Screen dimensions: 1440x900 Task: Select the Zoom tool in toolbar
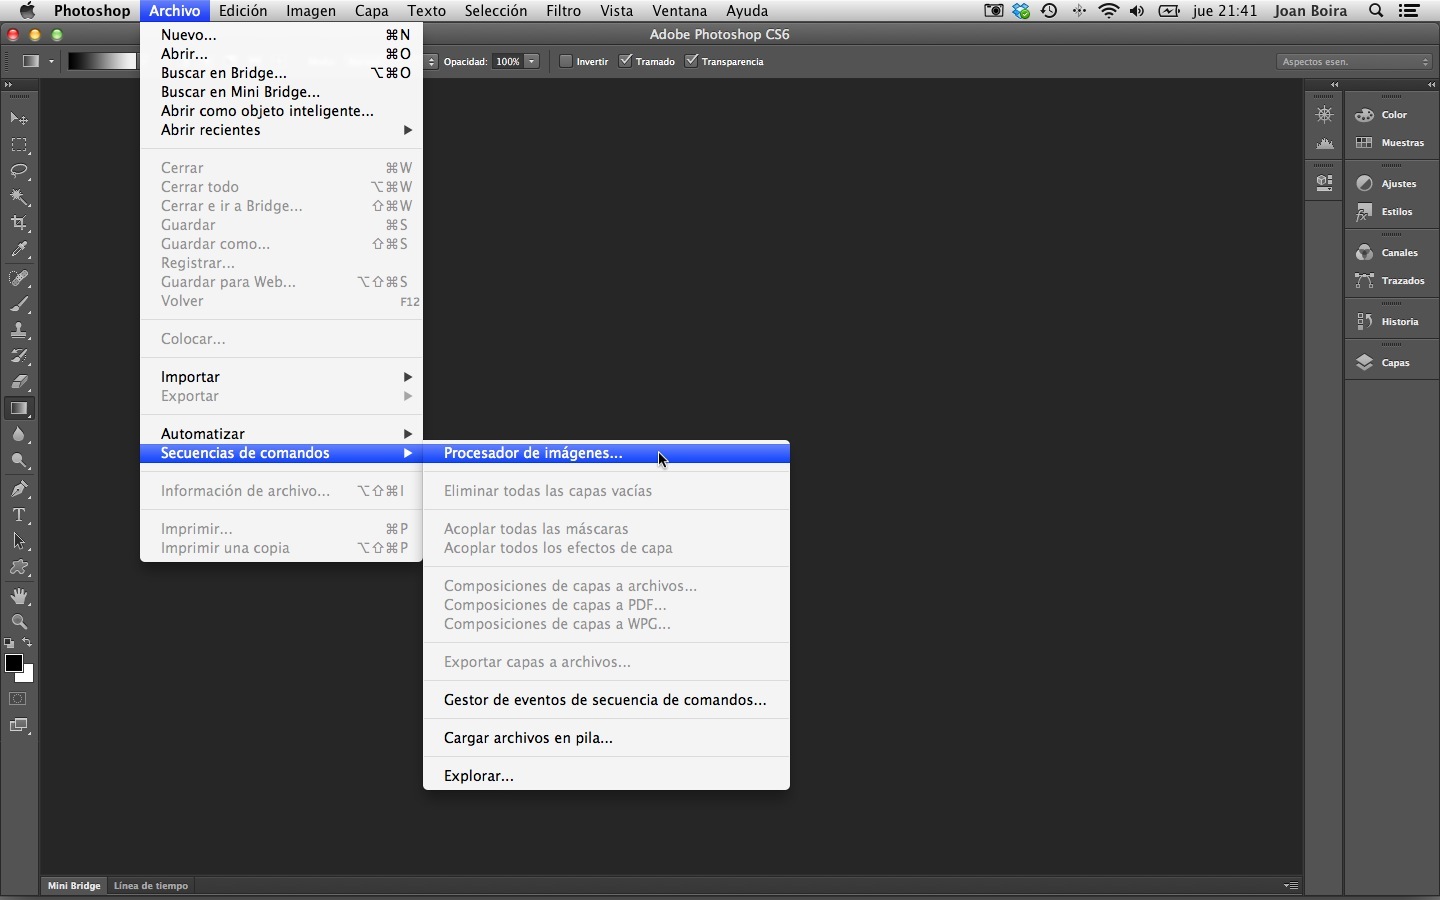[19, 622]
